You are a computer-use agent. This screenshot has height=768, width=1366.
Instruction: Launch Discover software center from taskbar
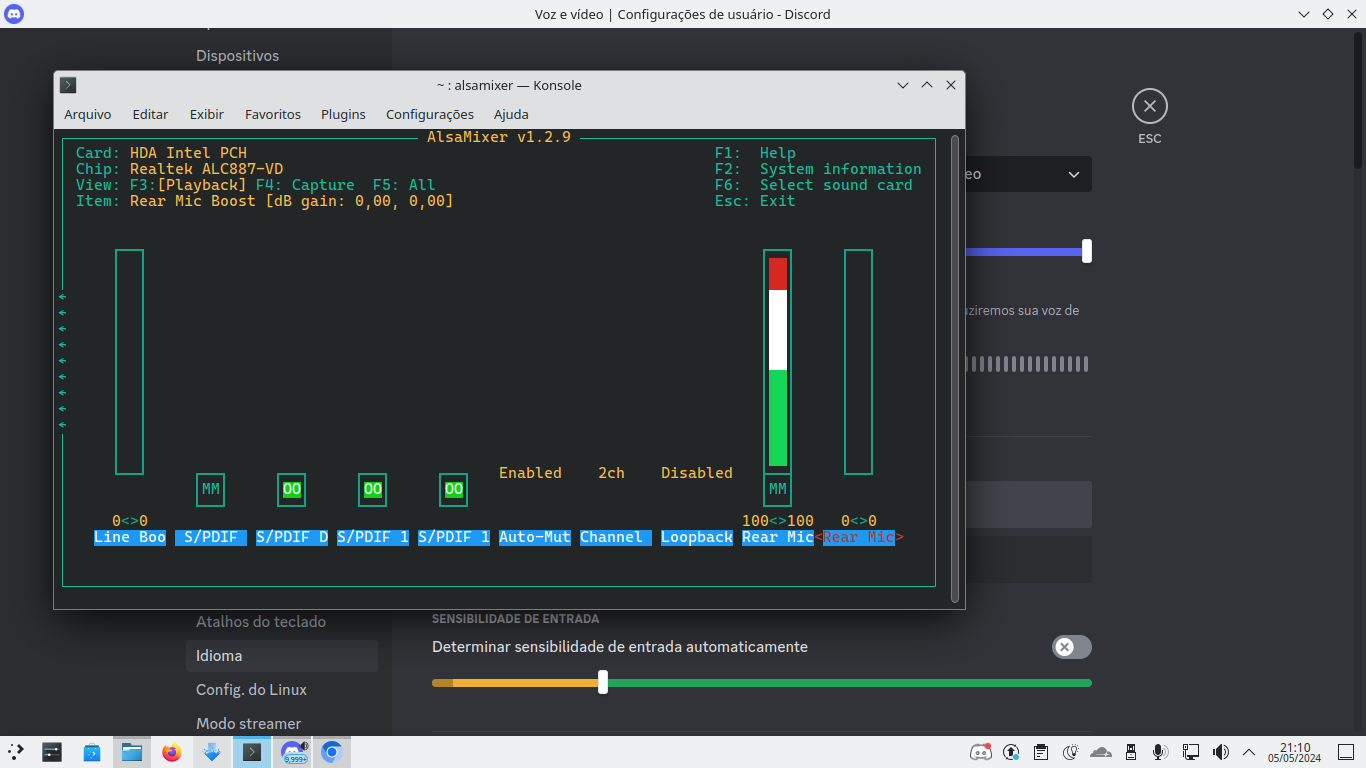click(x=92, y=752)
